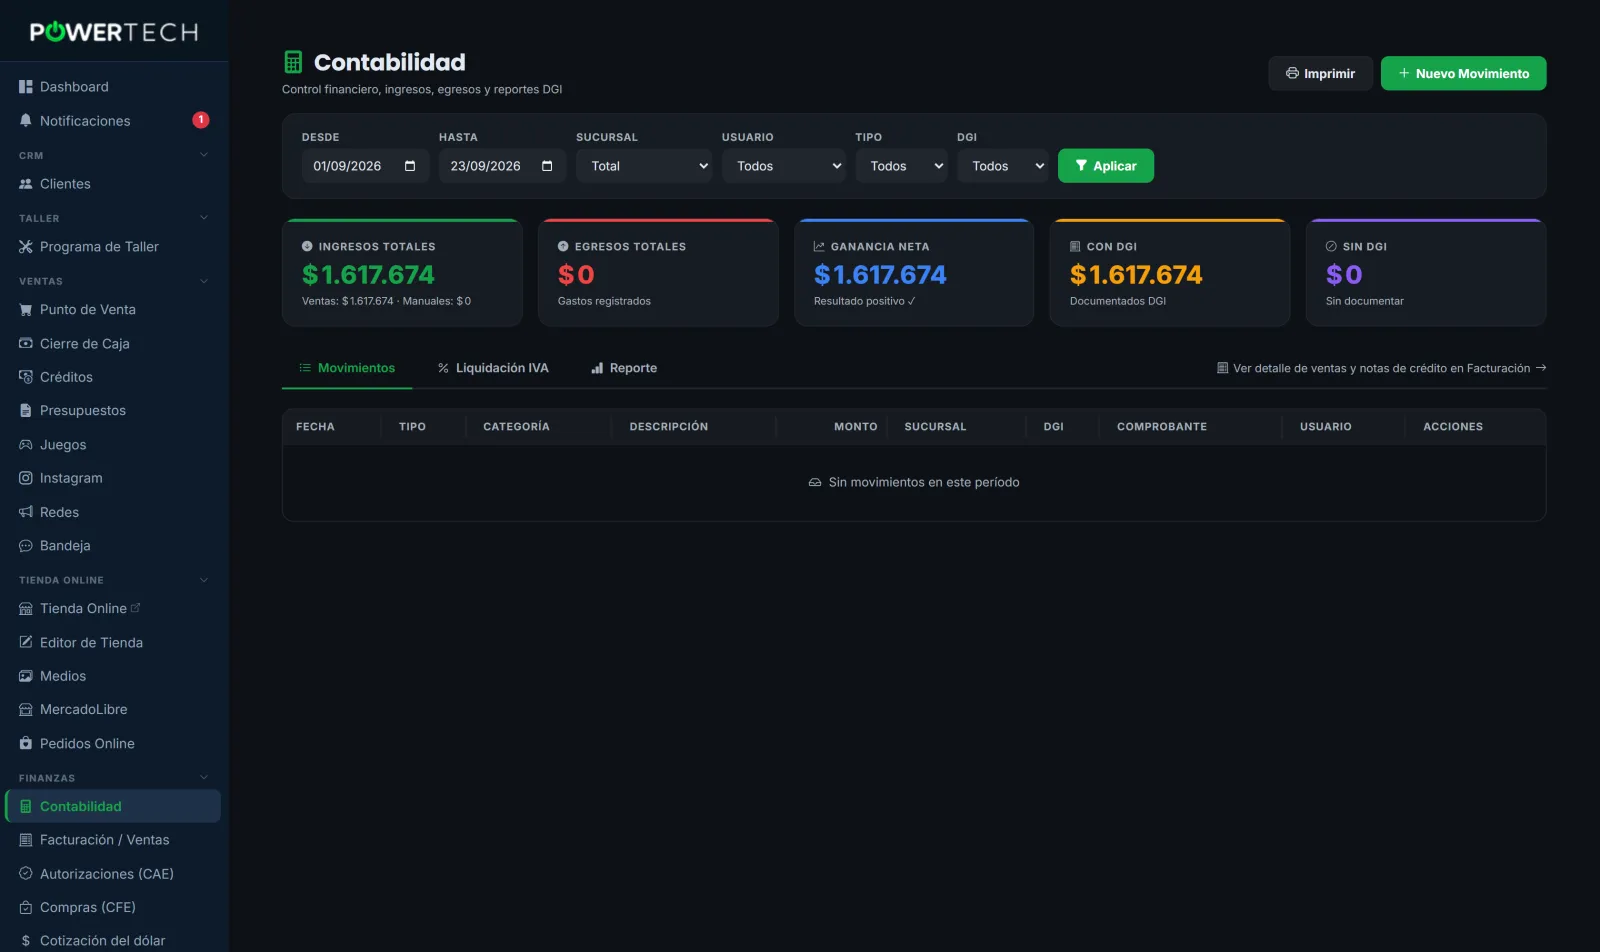Click the Desde date field
The width and height of the screenshot is (1600, 952).
[365, 166]
